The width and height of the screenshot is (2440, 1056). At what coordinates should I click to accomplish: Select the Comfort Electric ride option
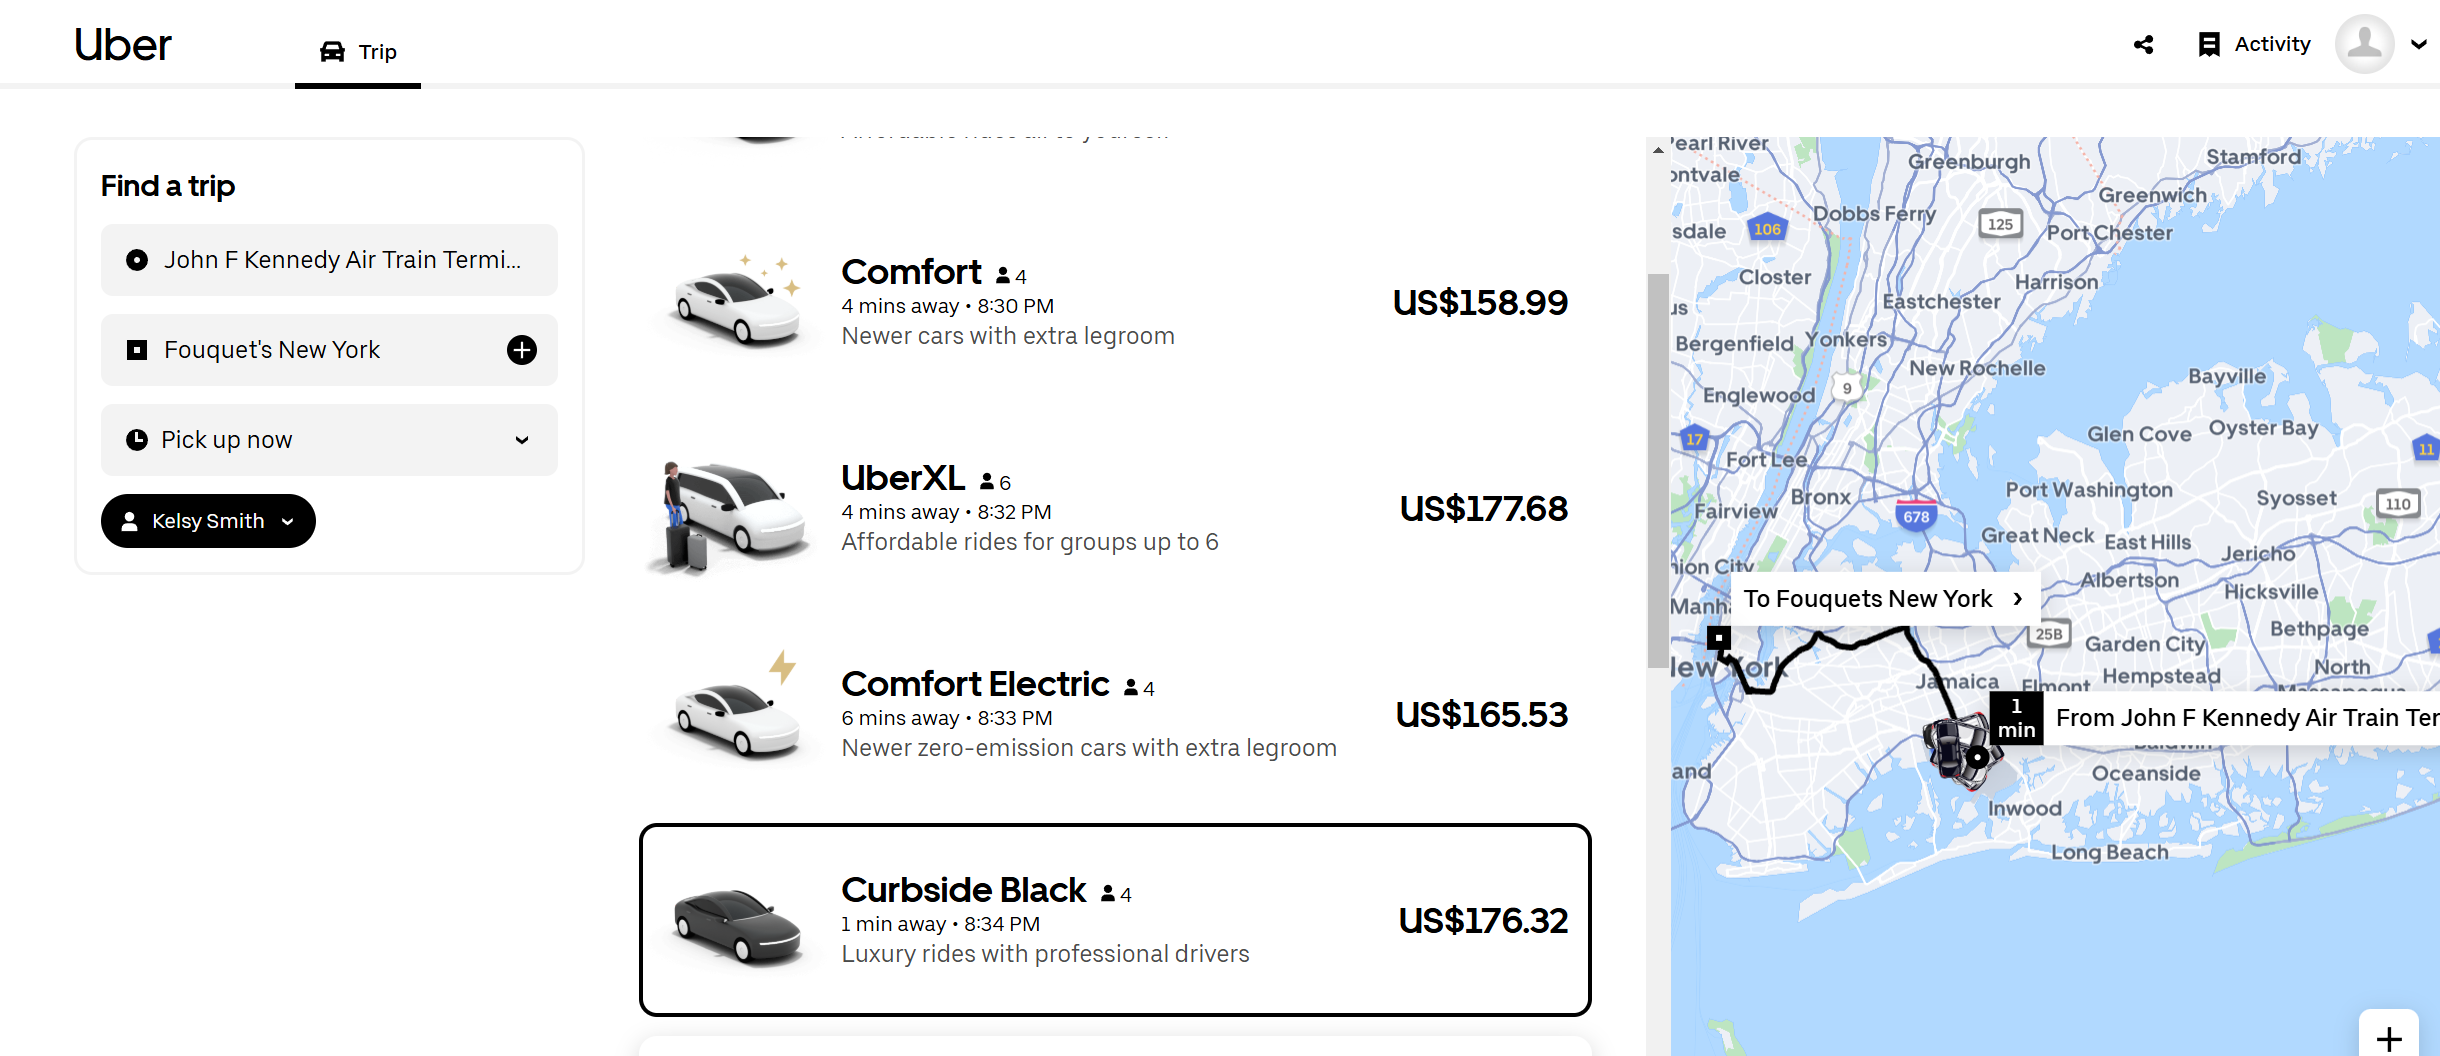coord(1114,714)
